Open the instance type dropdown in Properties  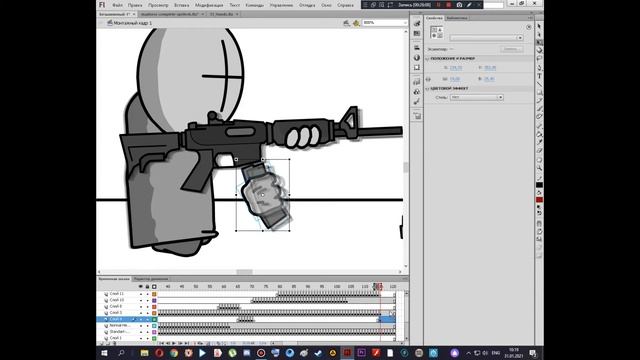(486, 38)
